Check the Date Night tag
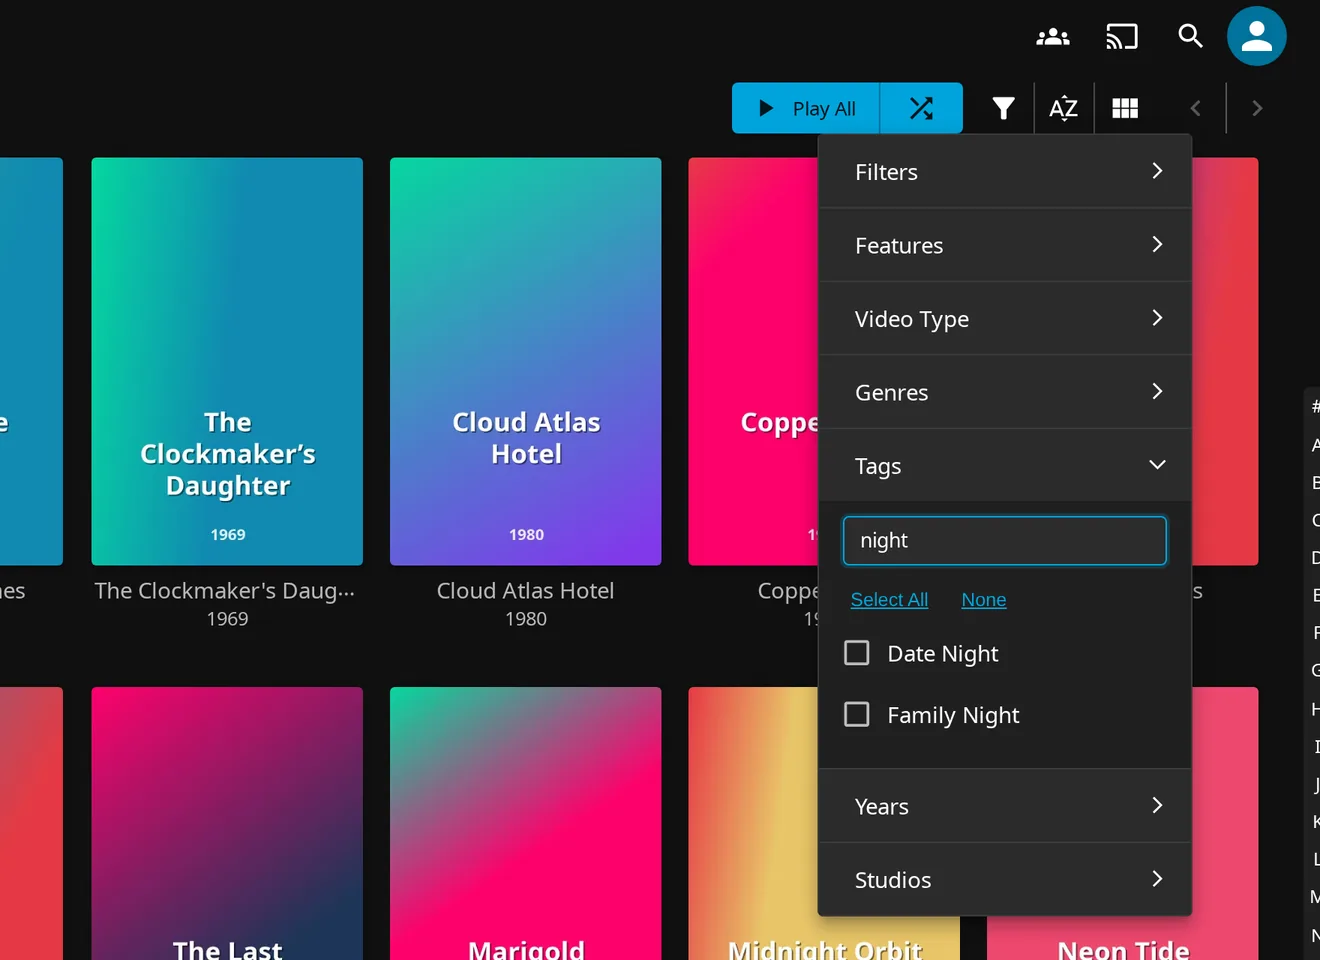 point(857,653)
